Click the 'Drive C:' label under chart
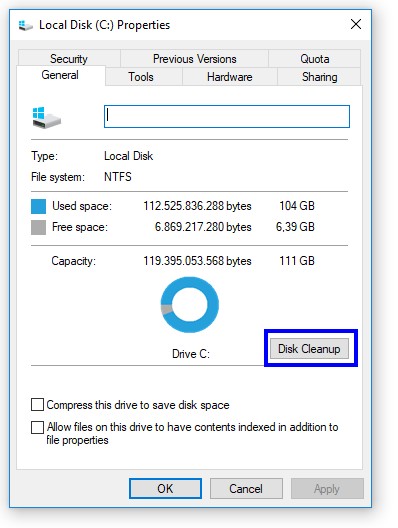Viewport: 398px width, 528px height. pyautogui.click(x=191, y=354)
